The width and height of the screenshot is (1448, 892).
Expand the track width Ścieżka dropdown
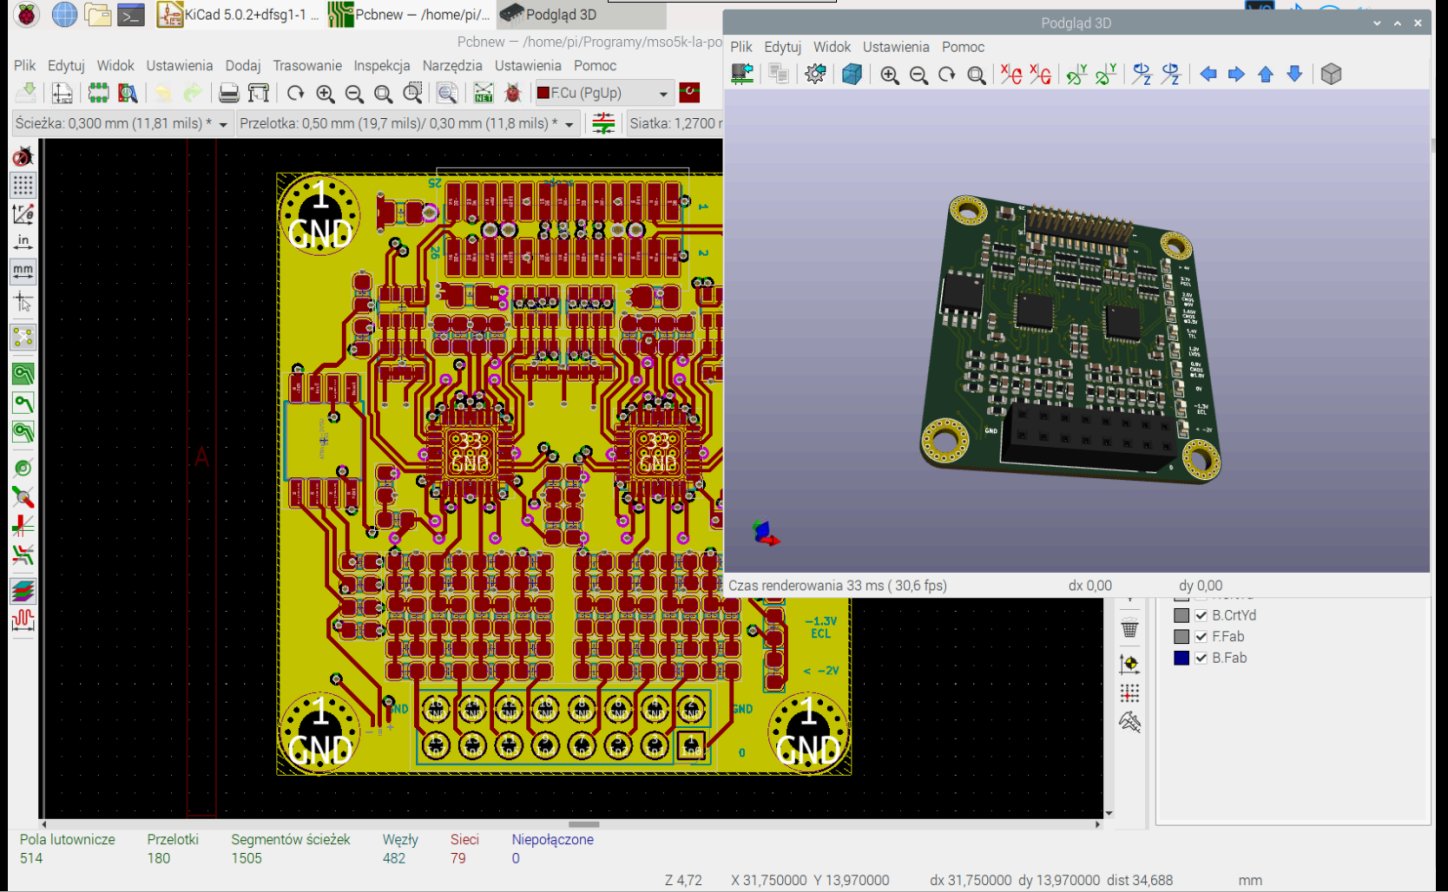click(x=222, y=123)
